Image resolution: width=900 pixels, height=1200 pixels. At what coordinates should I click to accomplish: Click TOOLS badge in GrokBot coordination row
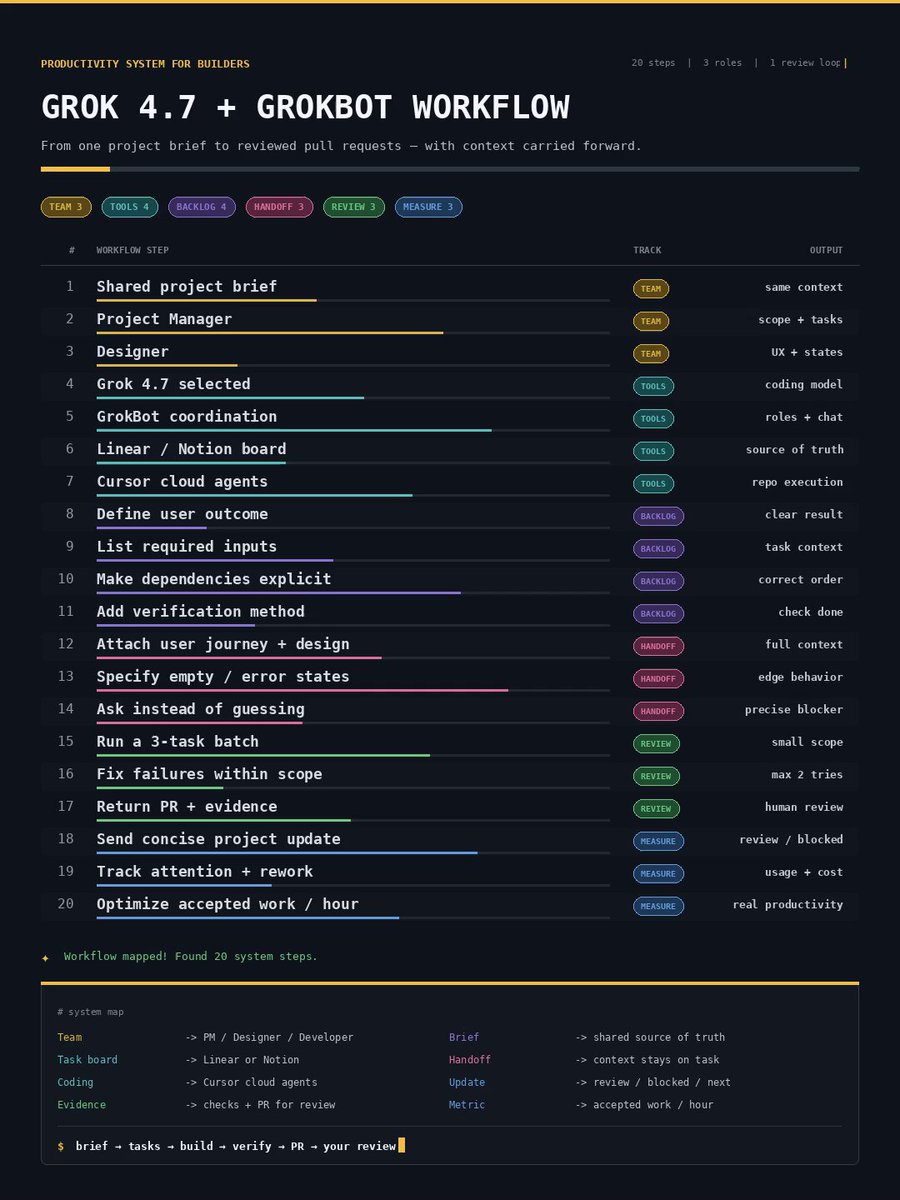pyautogui.click(x=653, y=419)
